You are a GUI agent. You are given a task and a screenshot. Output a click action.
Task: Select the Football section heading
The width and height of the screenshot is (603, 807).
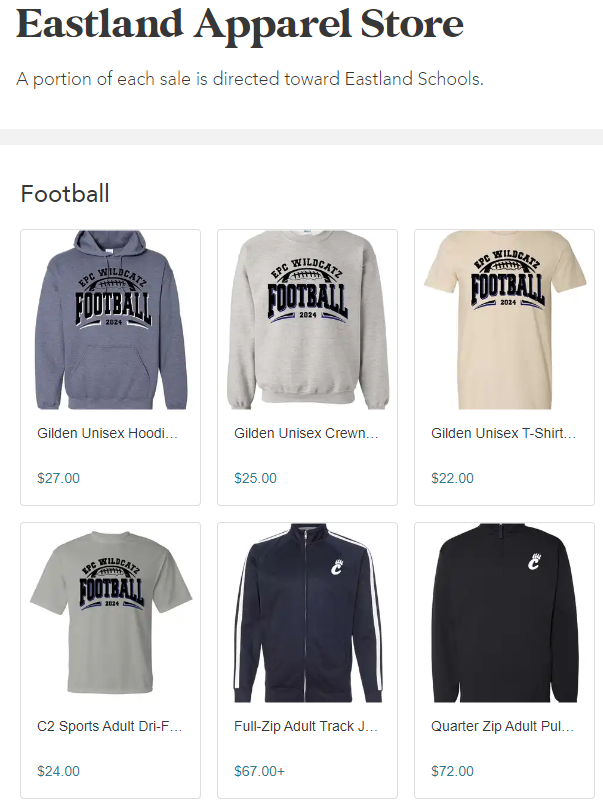coord(64,193)
